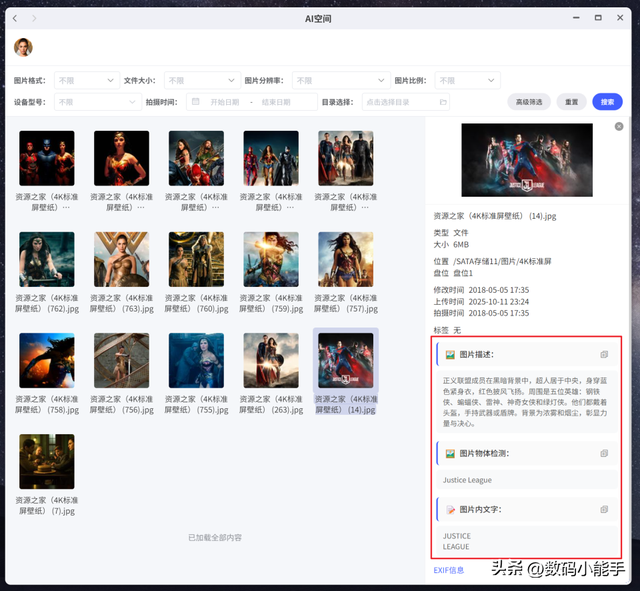The height and width of the screenshot is (591, 640).
Task: Open the EXIF信息 link
Action: click(449, 570)
